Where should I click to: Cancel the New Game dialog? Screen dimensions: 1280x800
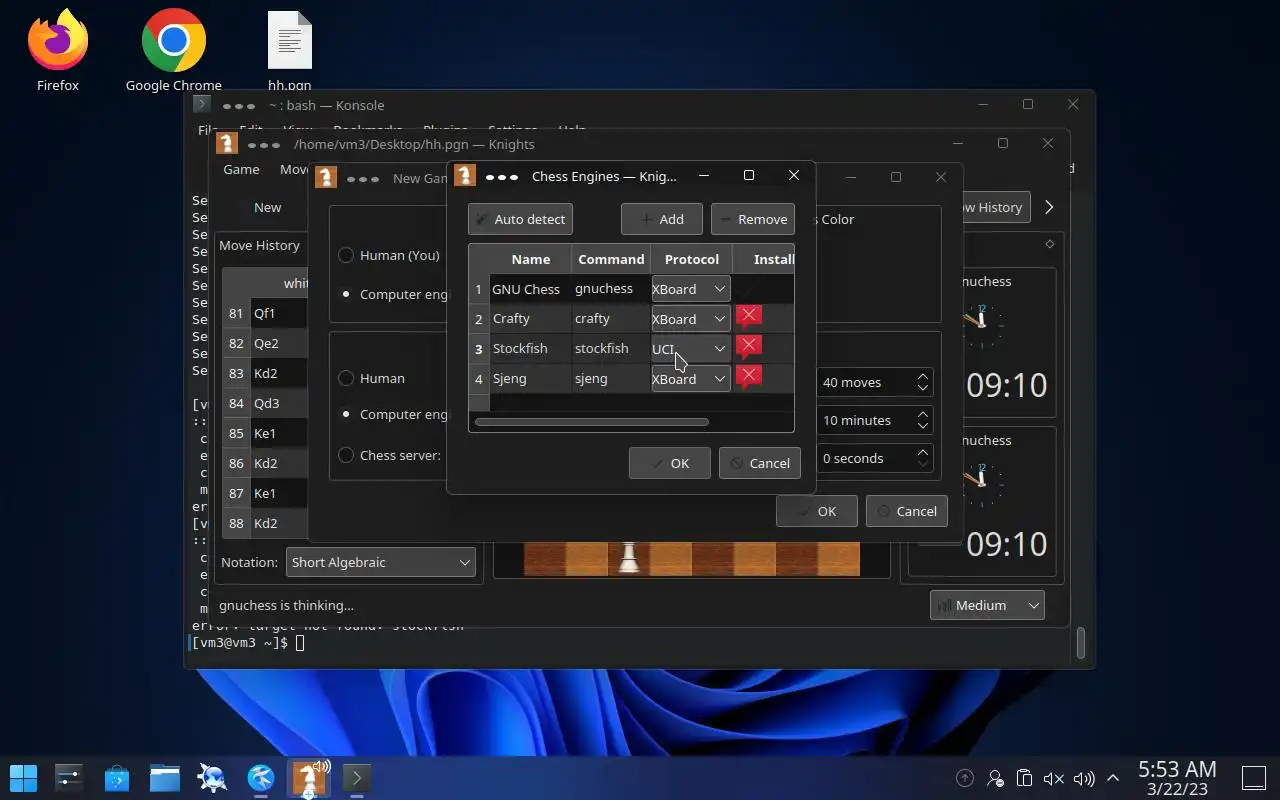click(907, 511)
